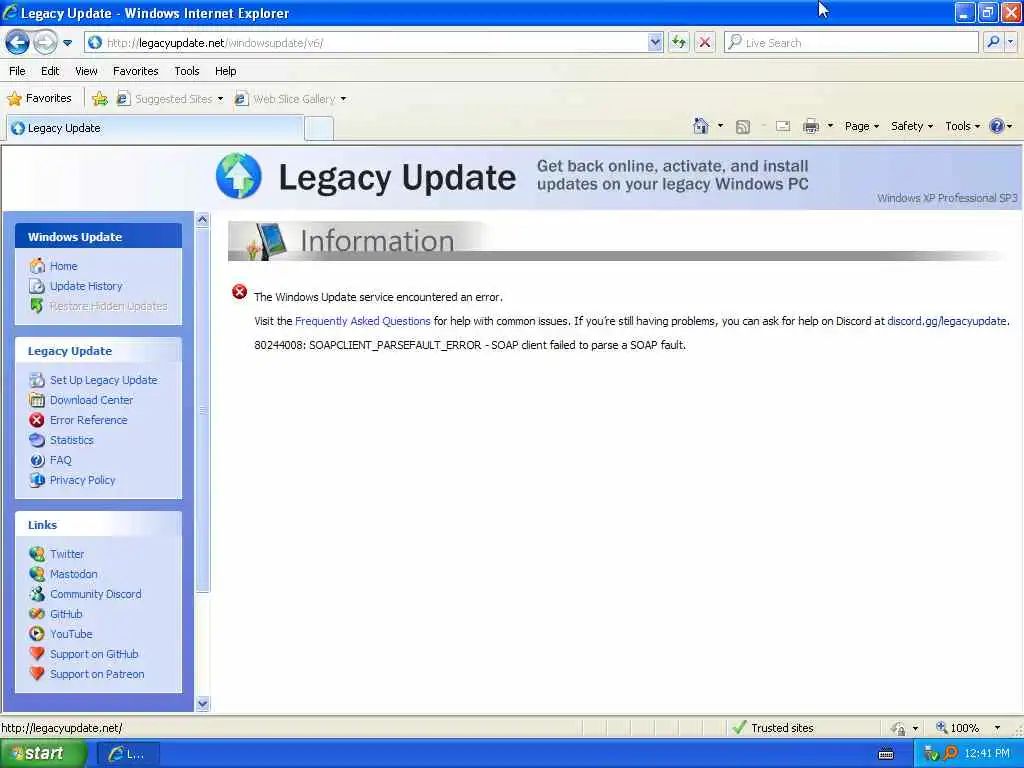Click sidebar scrollbar up arrow
Screen dimensions: 1024x768
[x=202, y=220]
